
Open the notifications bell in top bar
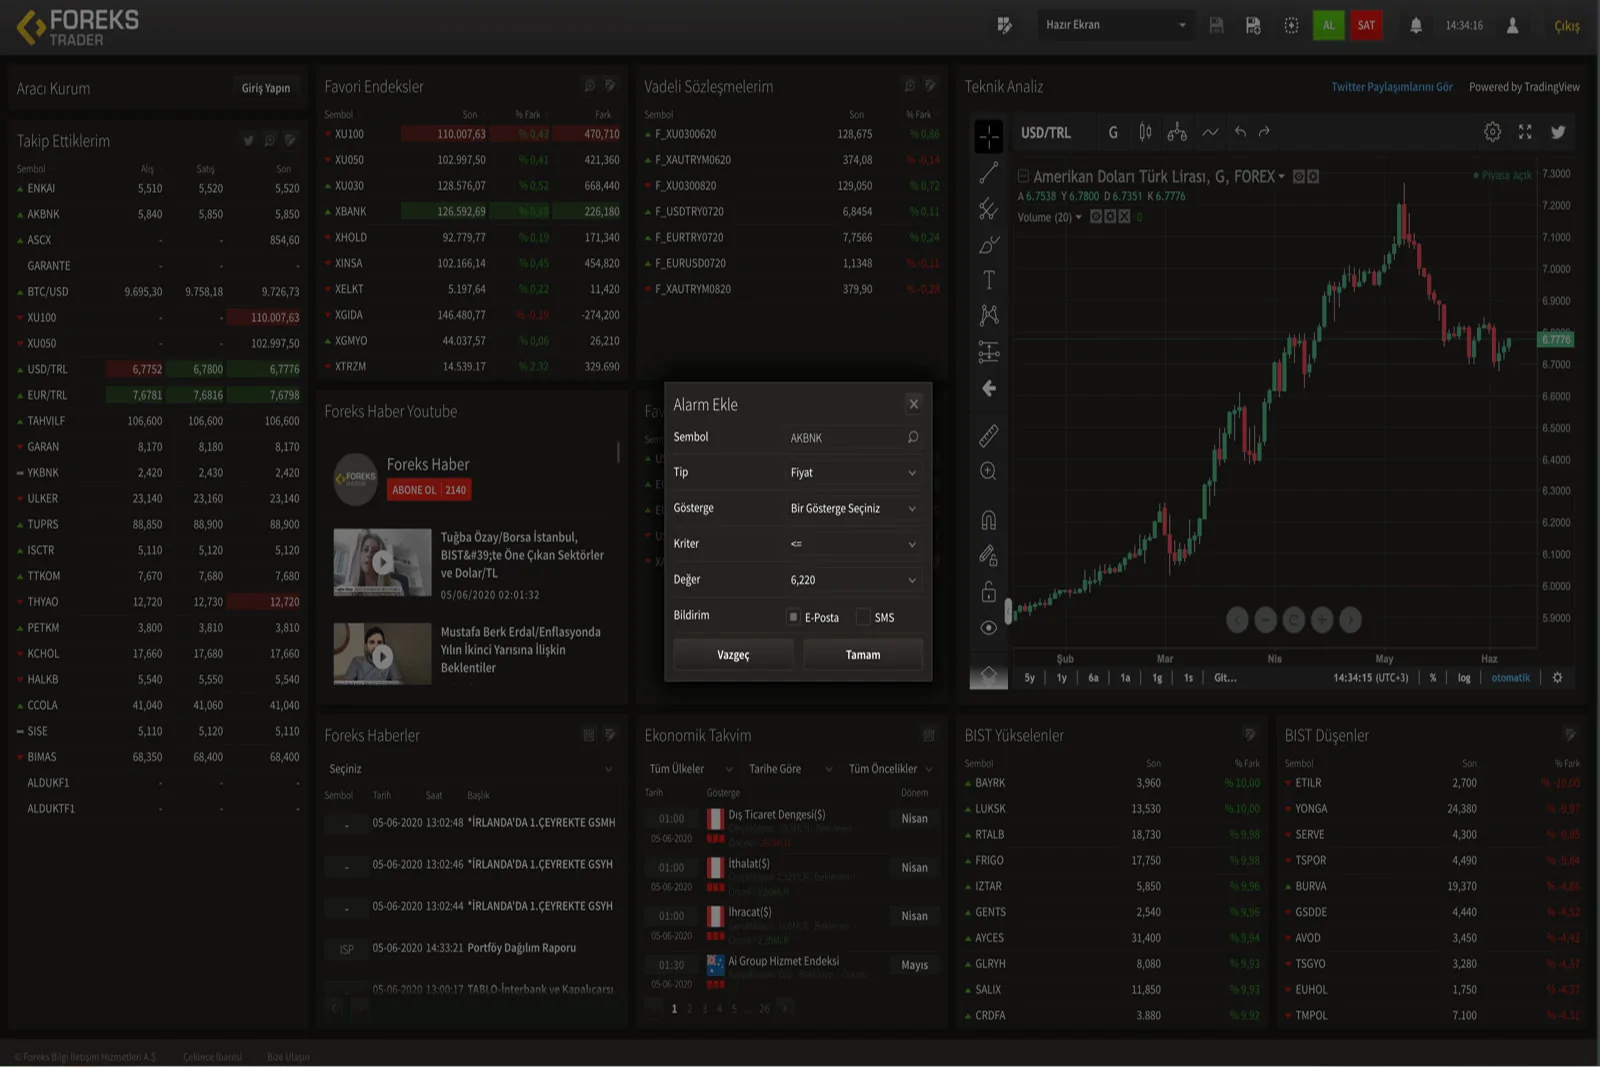pos(1415,26)
